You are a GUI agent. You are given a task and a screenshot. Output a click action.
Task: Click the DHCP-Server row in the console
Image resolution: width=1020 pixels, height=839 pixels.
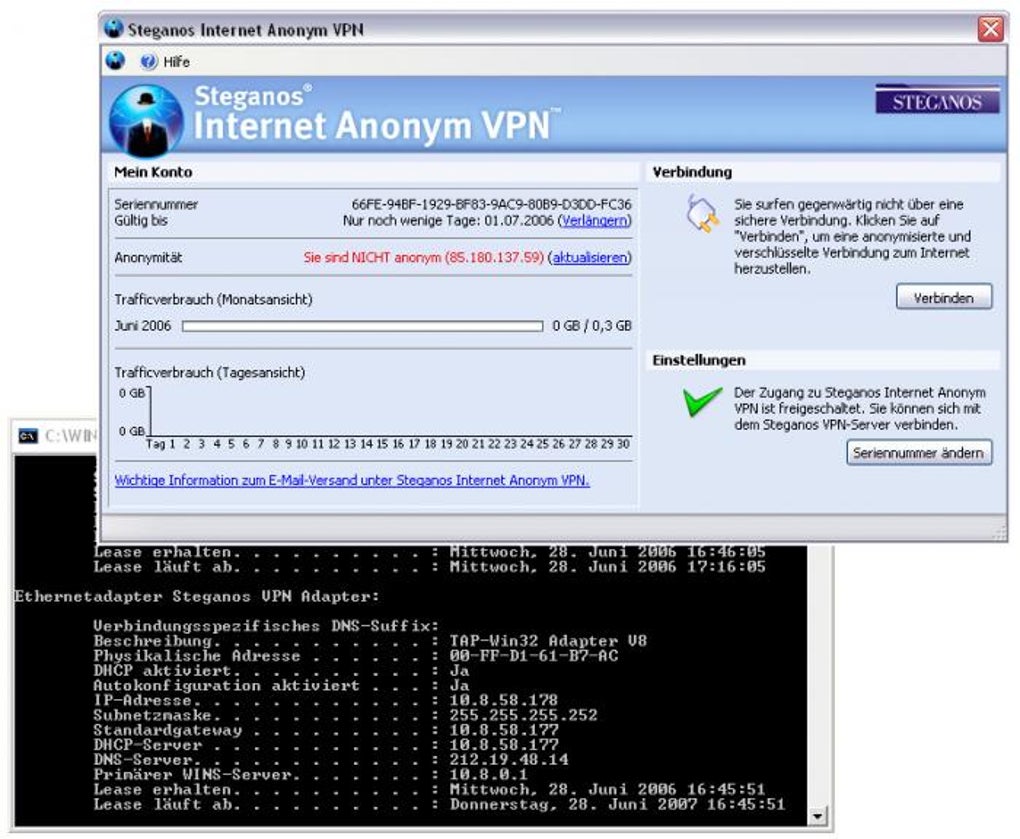pos(325,745)
